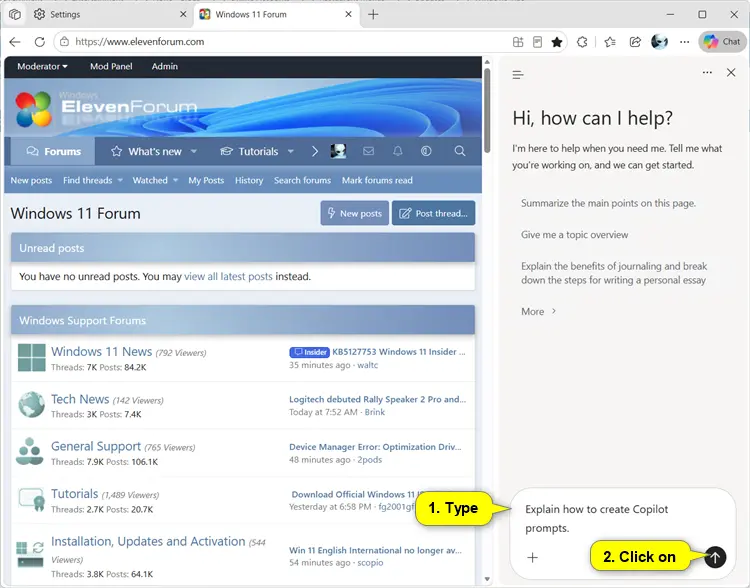Open the Edge tab actions menu icon
The image size is (750, 588).
click(15, 14)
